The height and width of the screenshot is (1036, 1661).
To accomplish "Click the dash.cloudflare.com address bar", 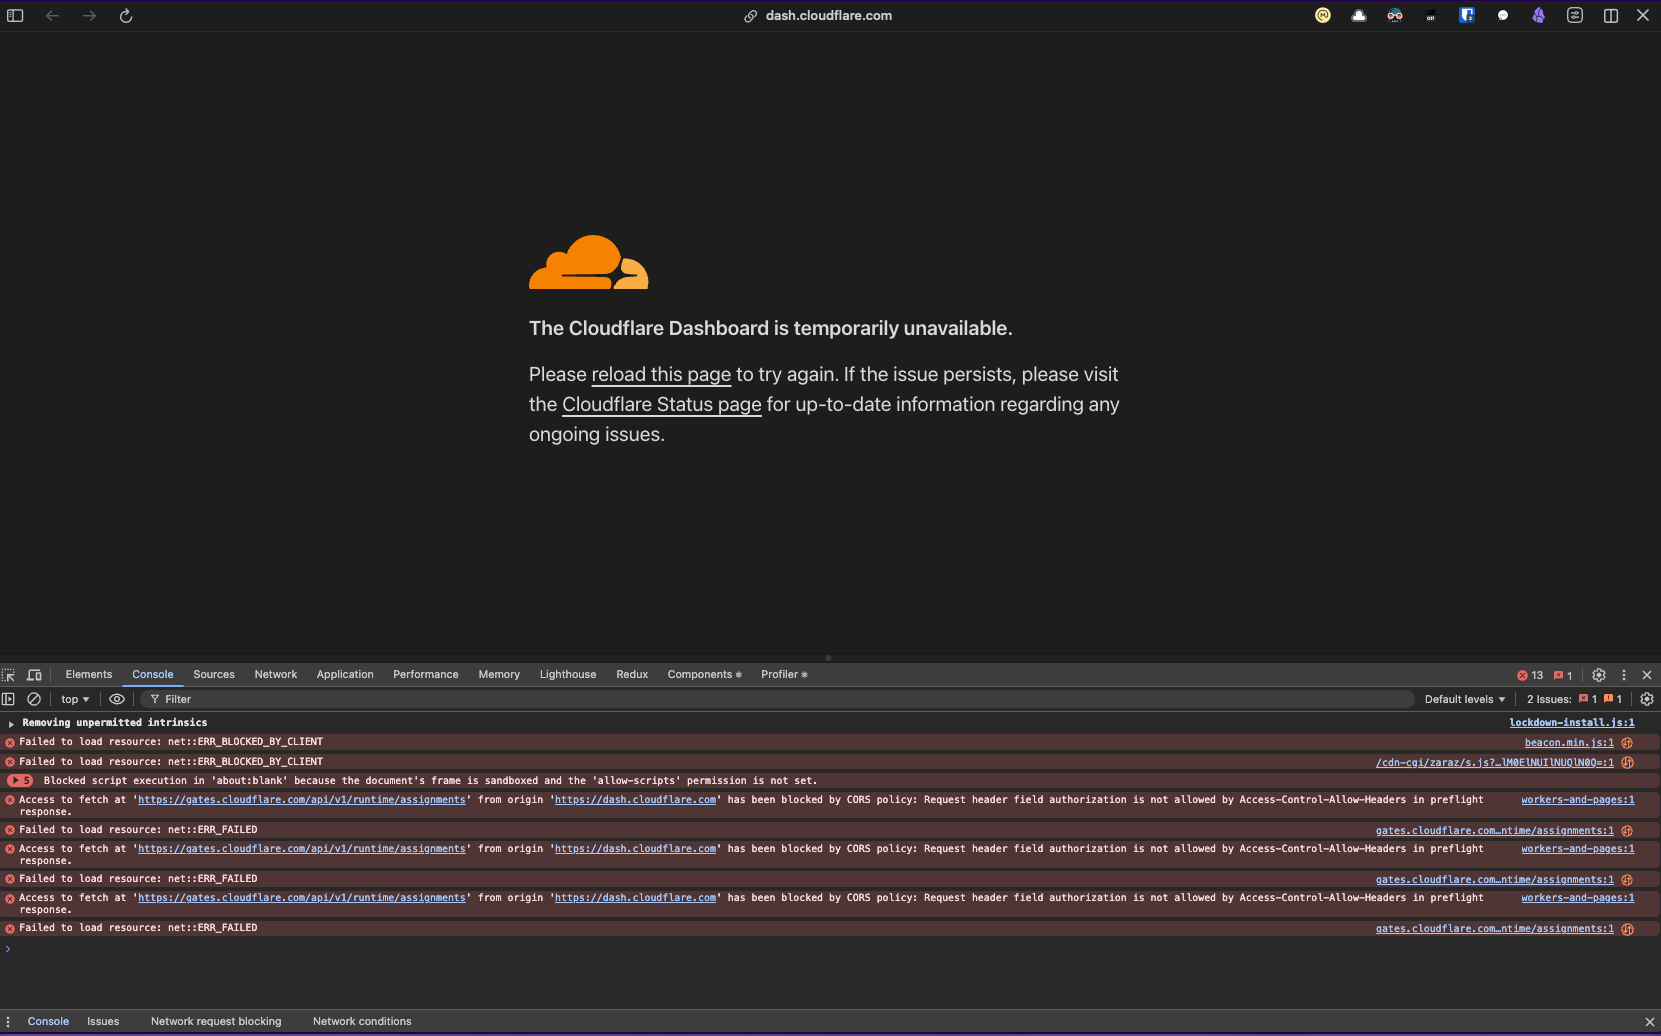I will 829,16.
